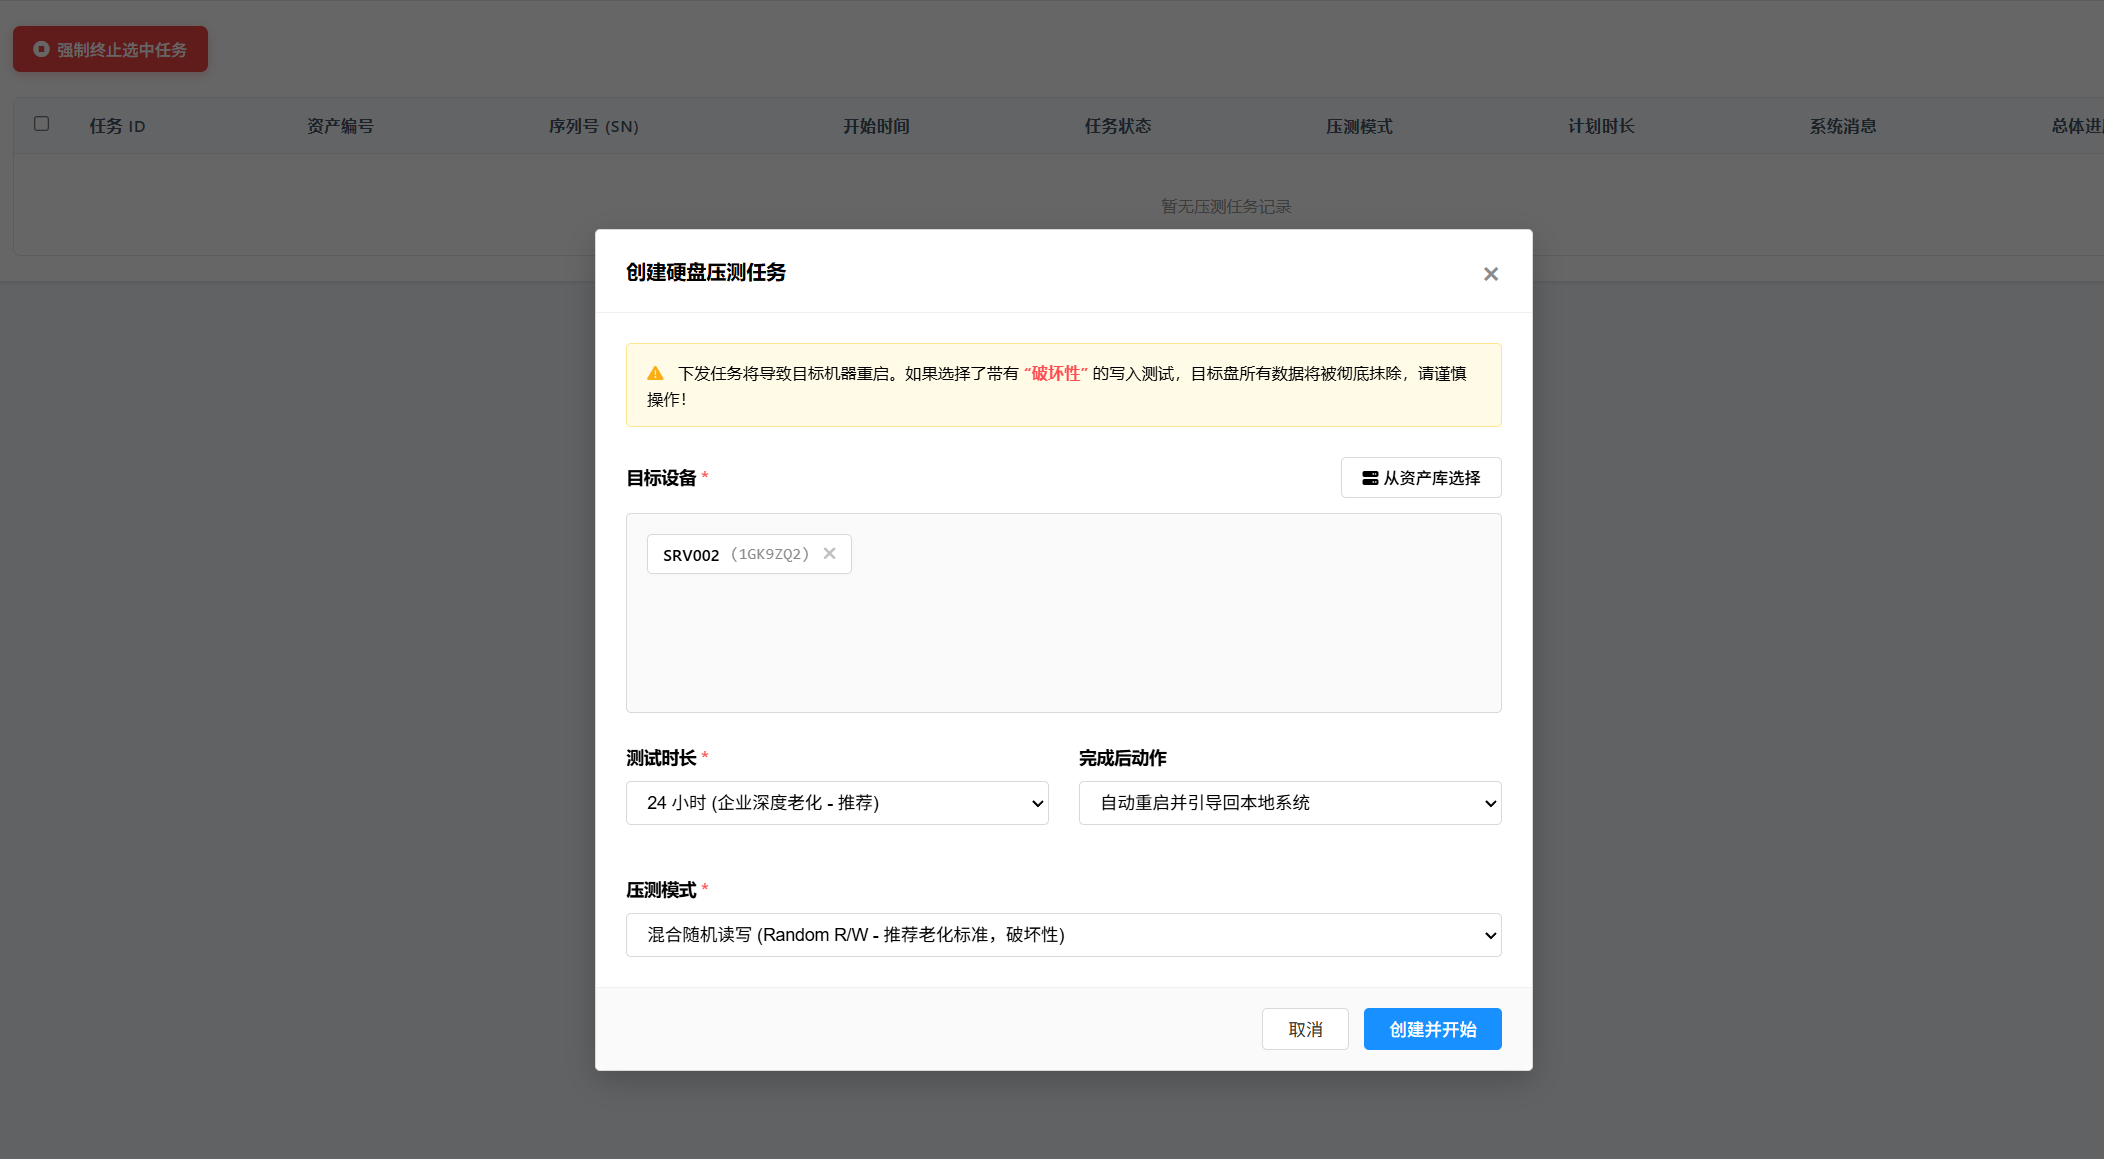
Task: Click the server icon in 从资产库选择 button
Action: click(x=1369, y=478)
